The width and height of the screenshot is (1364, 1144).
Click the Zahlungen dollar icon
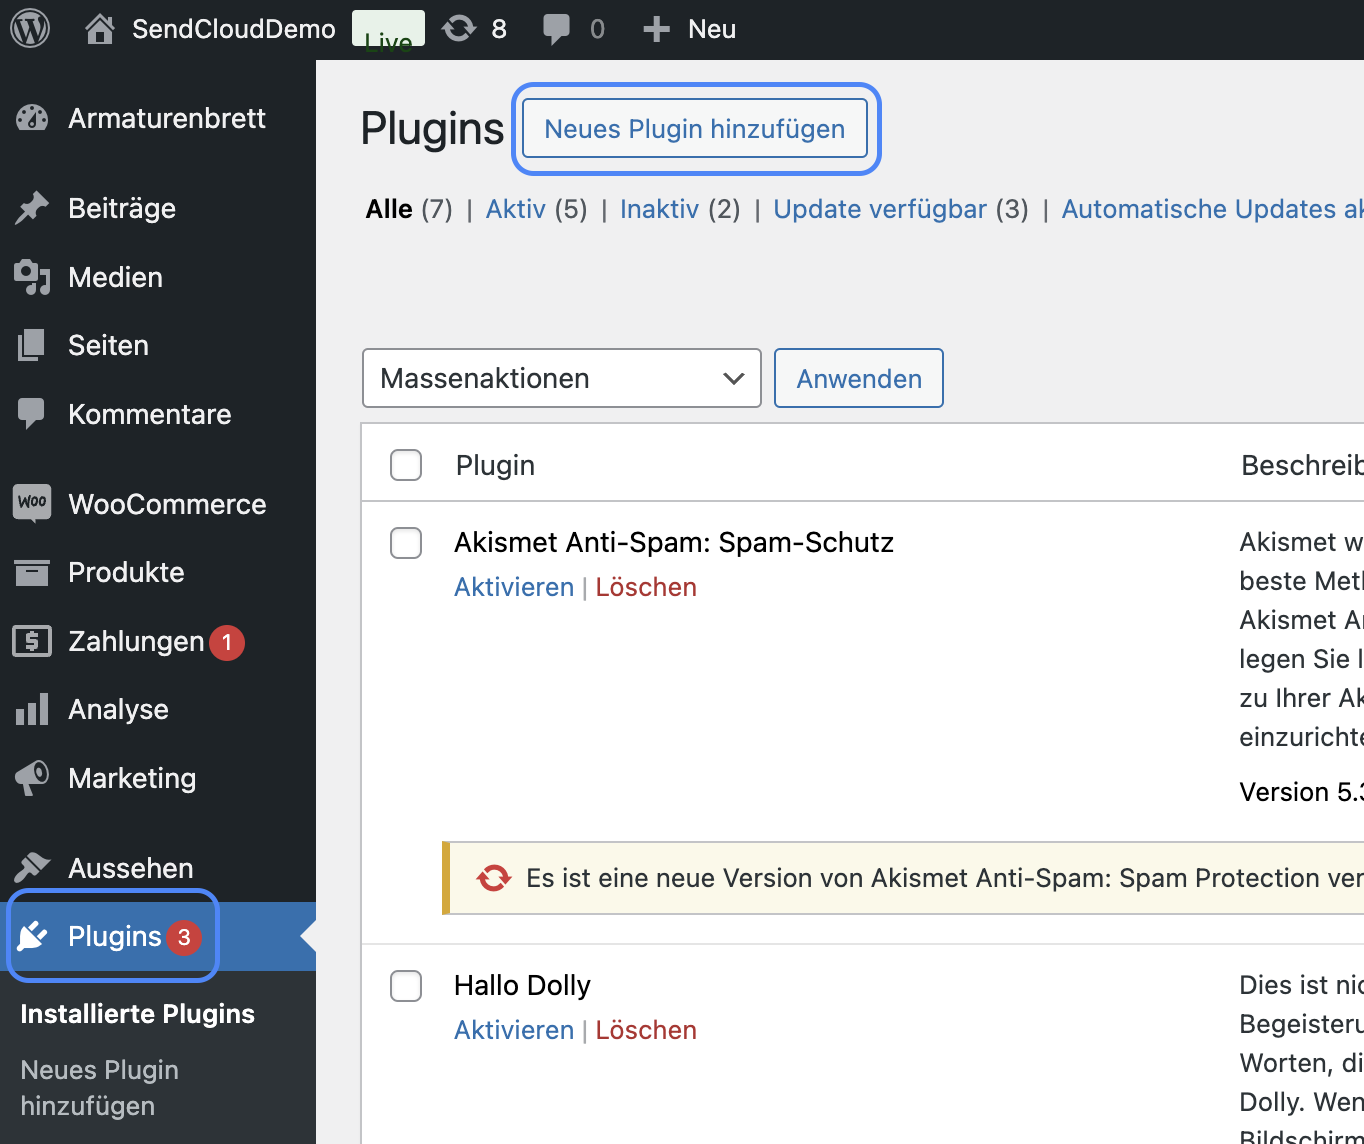point(32,641)
